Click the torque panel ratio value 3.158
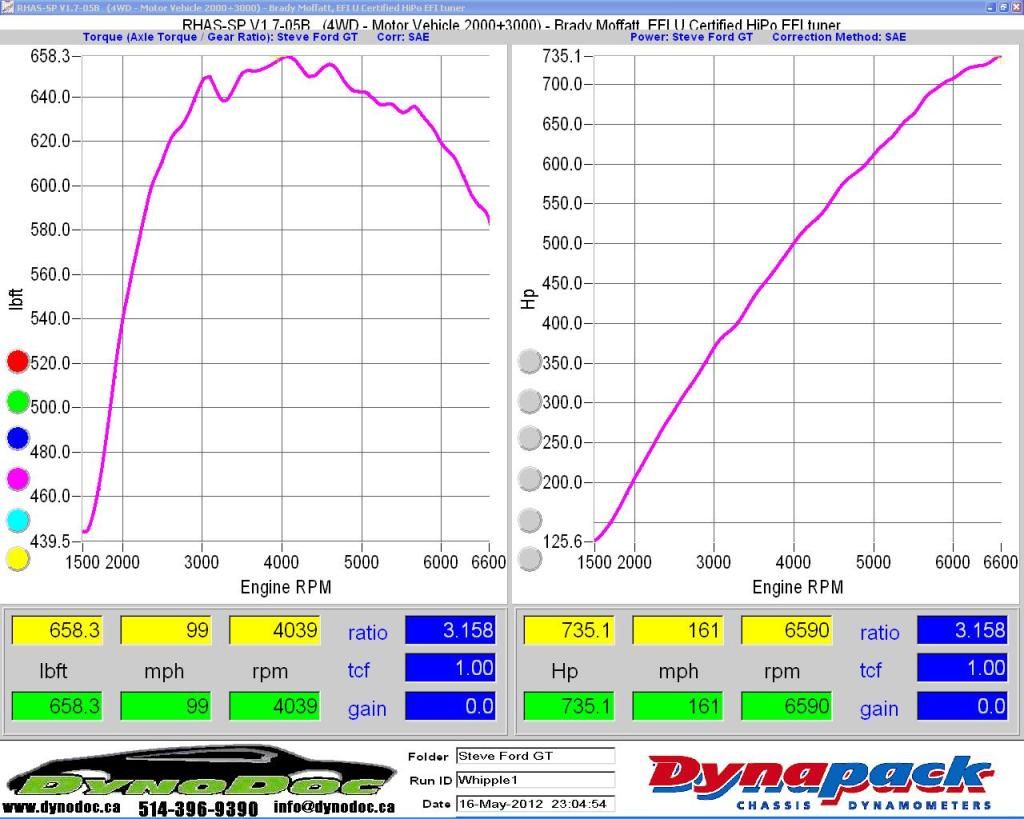Image resolution: width=1024 pixels, height=819 pixels. pyautogui.click(x=450, y=630)
